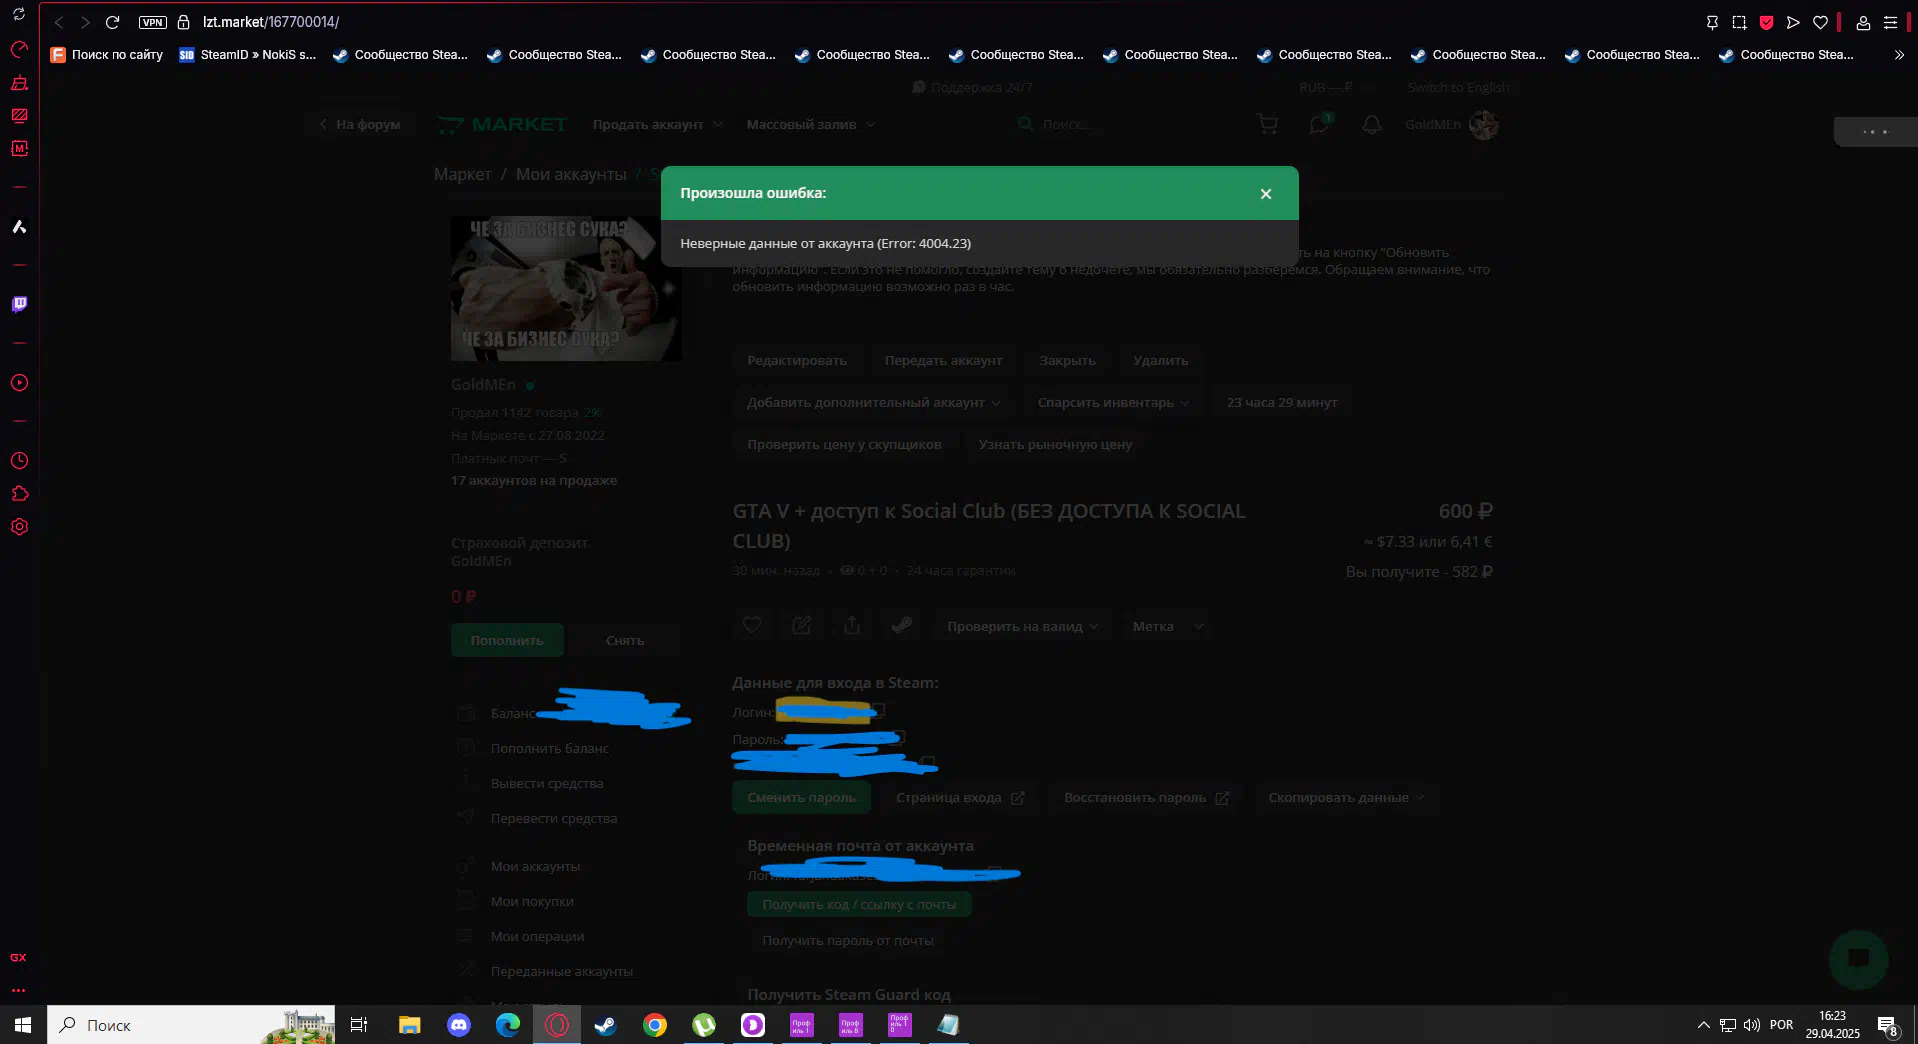Open Steam from Windows taskbar
Screen dimensions: 1918x1044
605,1025
